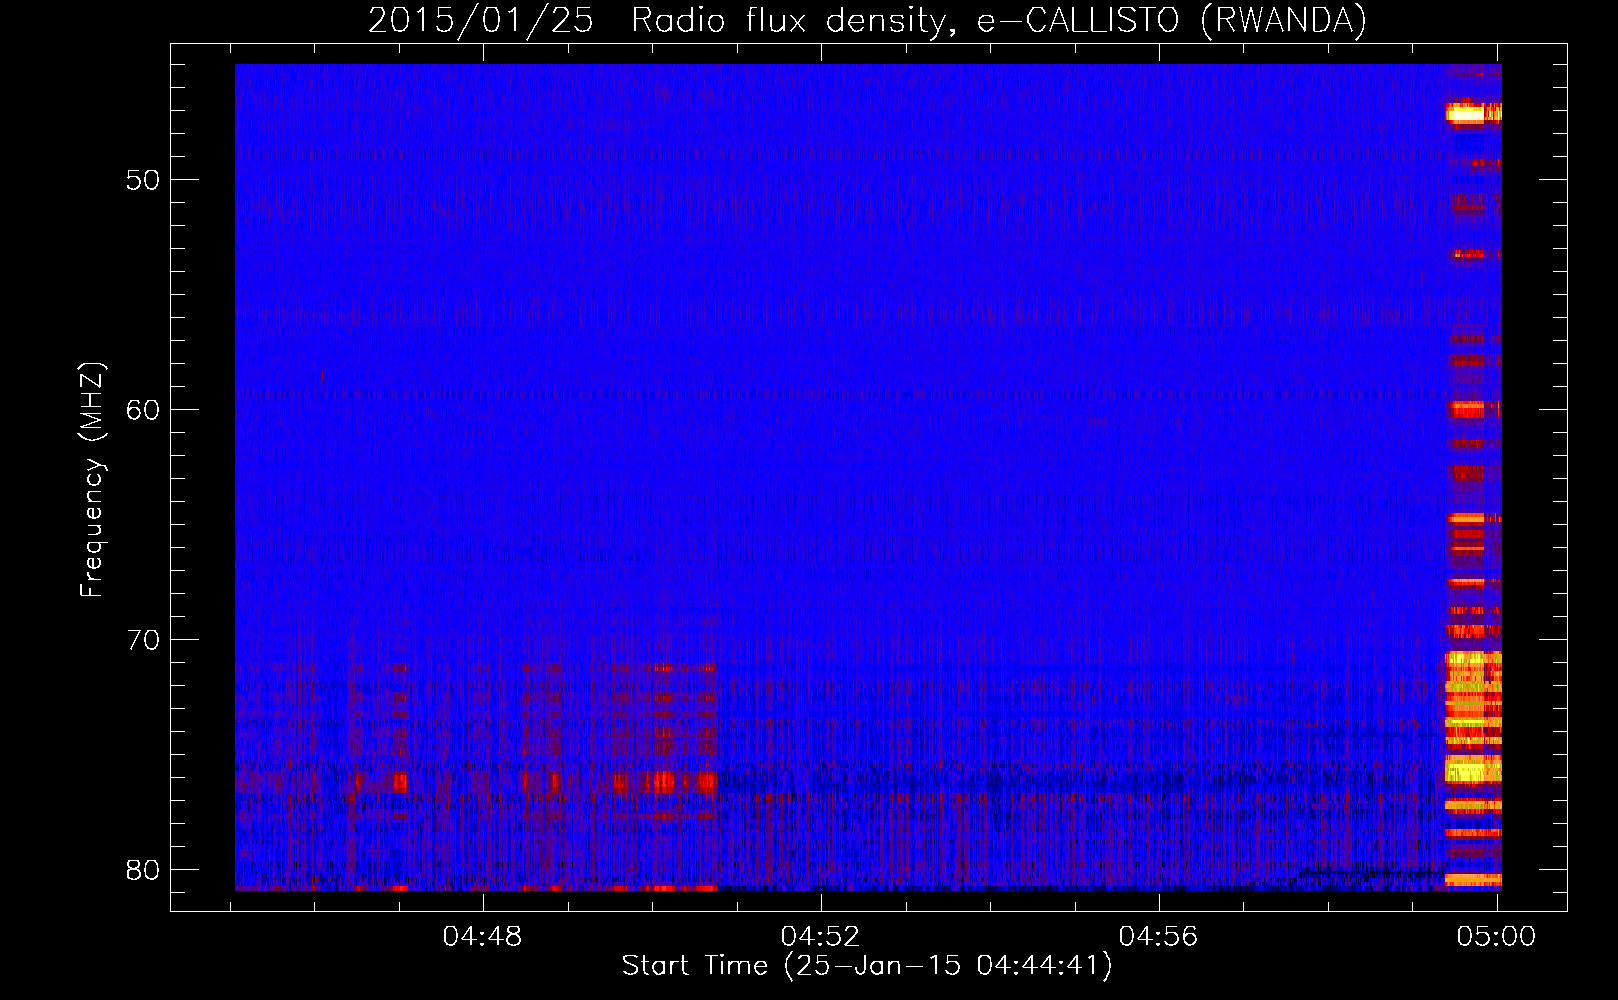Click the yellow burst band near 76 MHz
This screenshot has width=1618, height=1000.
click(x=1472, y=769)
